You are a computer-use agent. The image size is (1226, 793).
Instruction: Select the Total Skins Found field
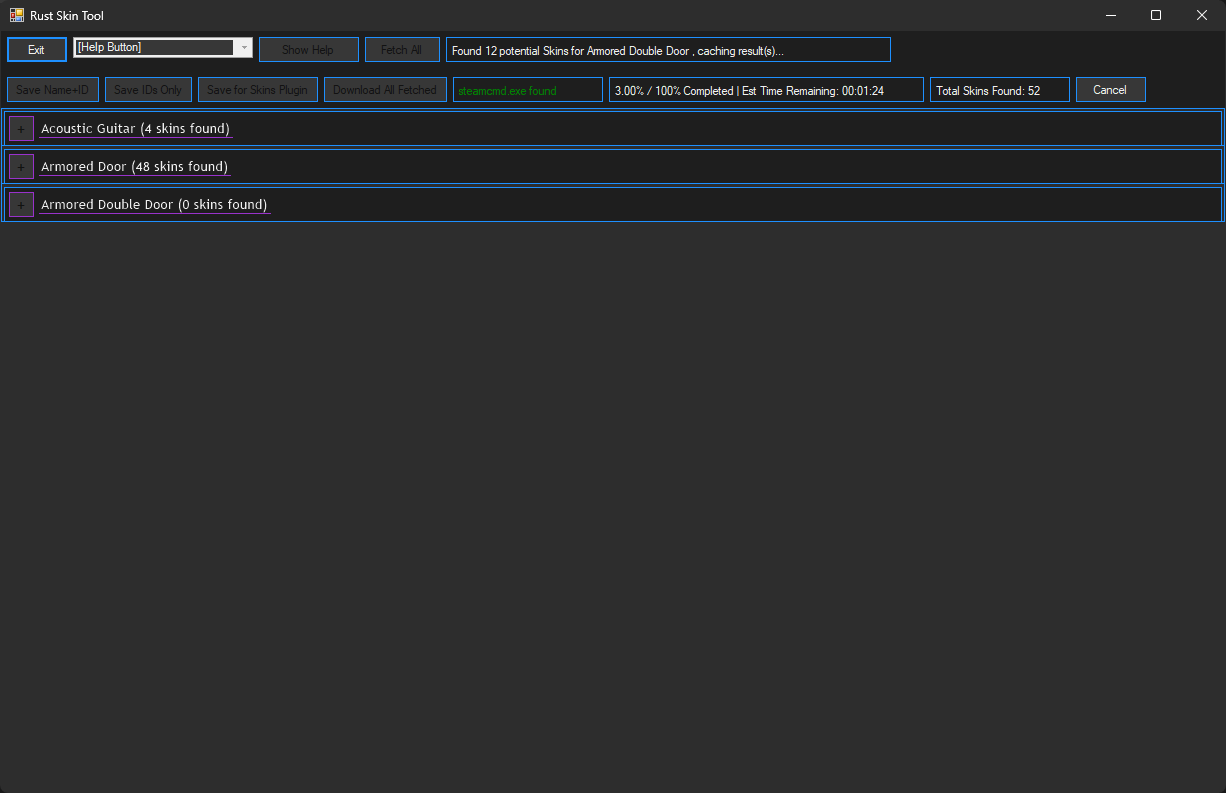point(999,90)
